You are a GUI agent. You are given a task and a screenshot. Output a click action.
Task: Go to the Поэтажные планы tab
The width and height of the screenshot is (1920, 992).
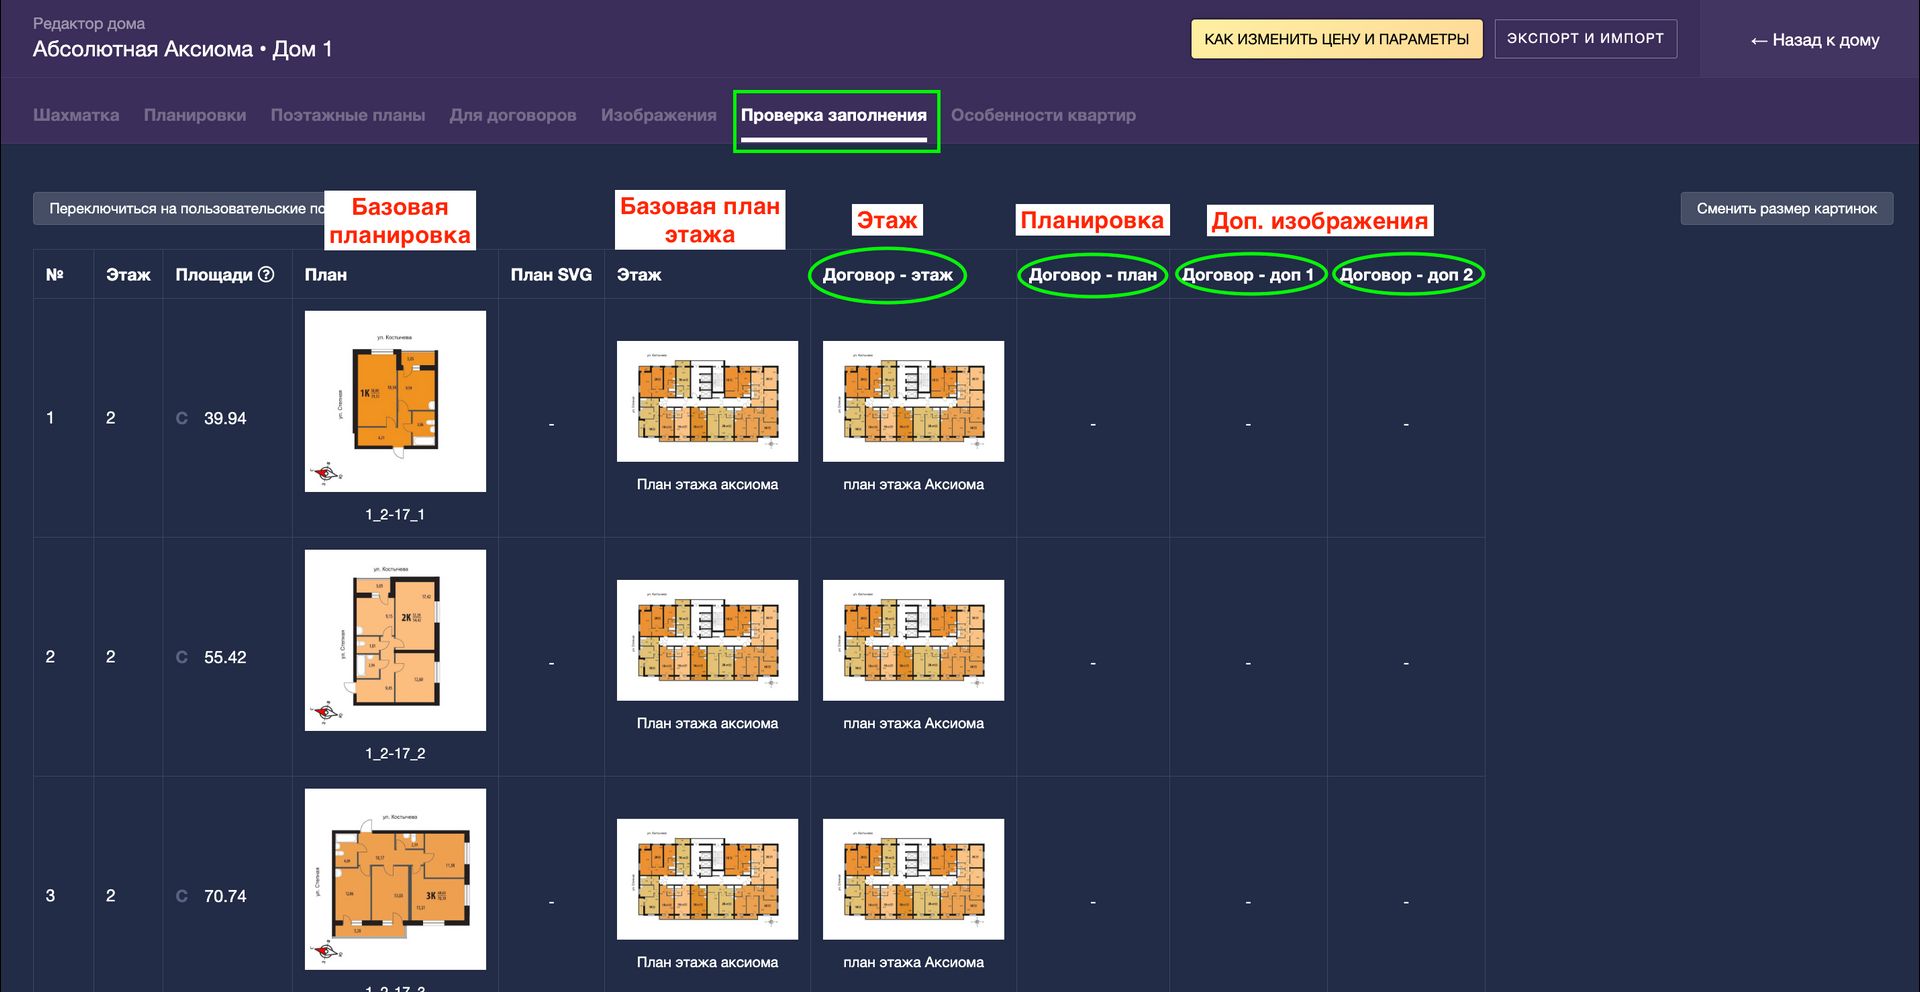click(x=348, y=115)
